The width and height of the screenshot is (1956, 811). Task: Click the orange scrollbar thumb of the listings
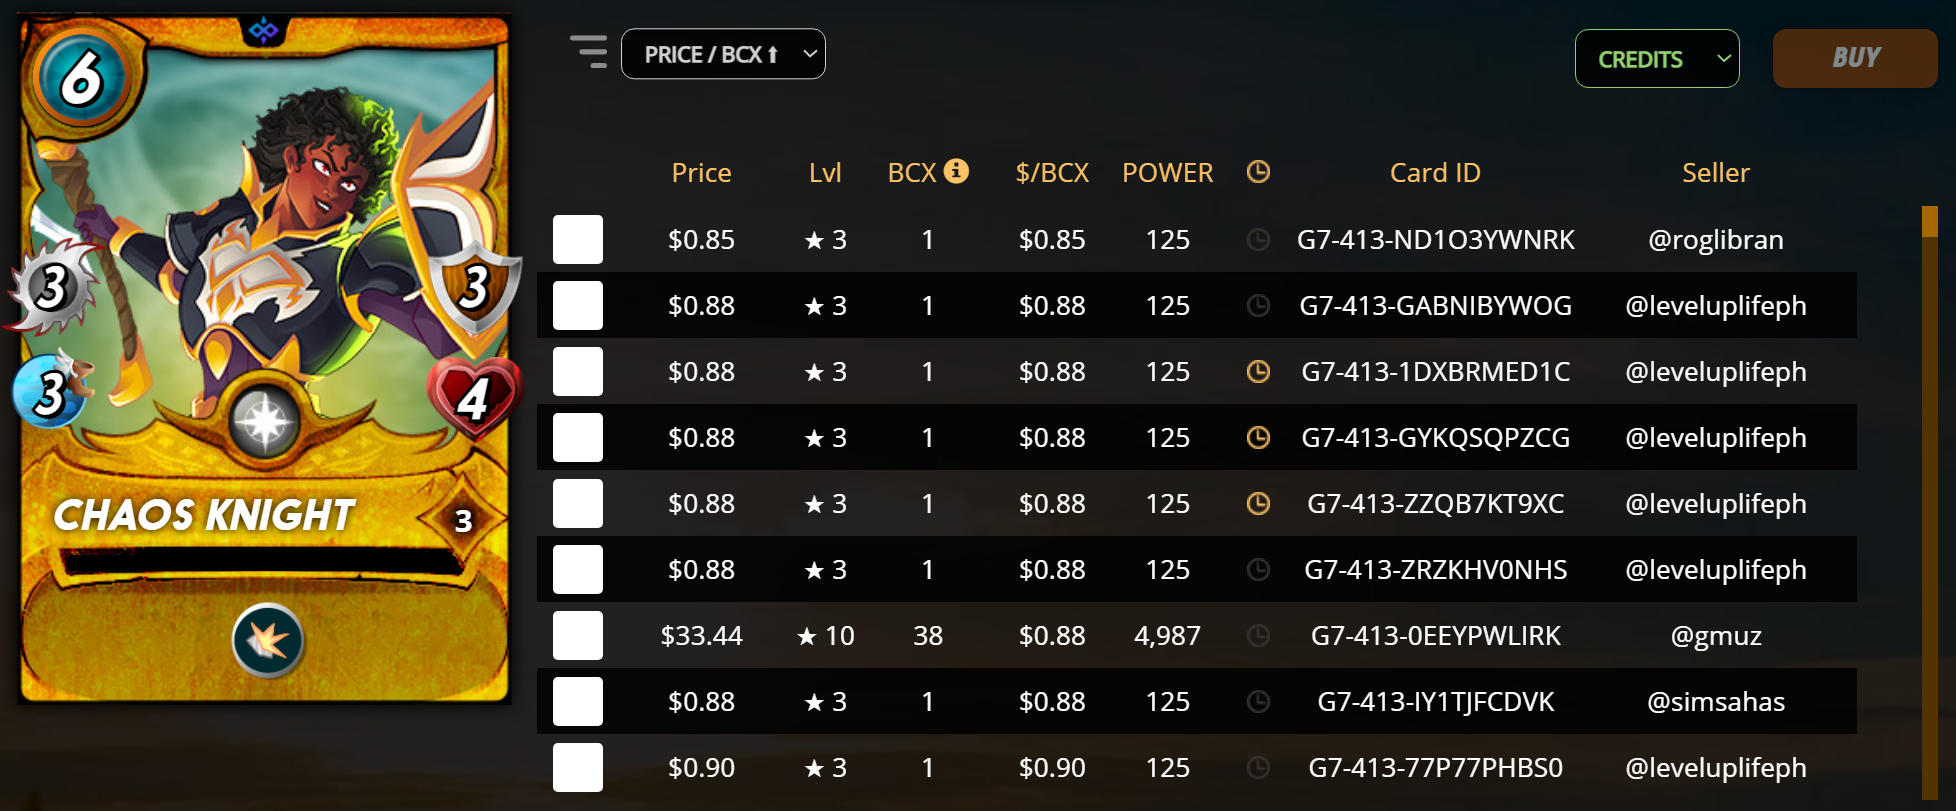click(x=1930, y=221)
